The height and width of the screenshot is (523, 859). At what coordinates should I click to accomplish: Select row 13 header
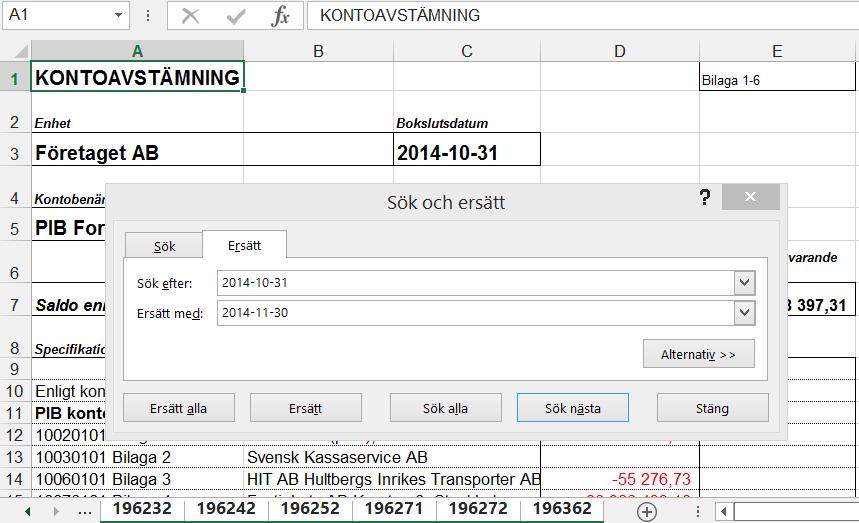15,457
